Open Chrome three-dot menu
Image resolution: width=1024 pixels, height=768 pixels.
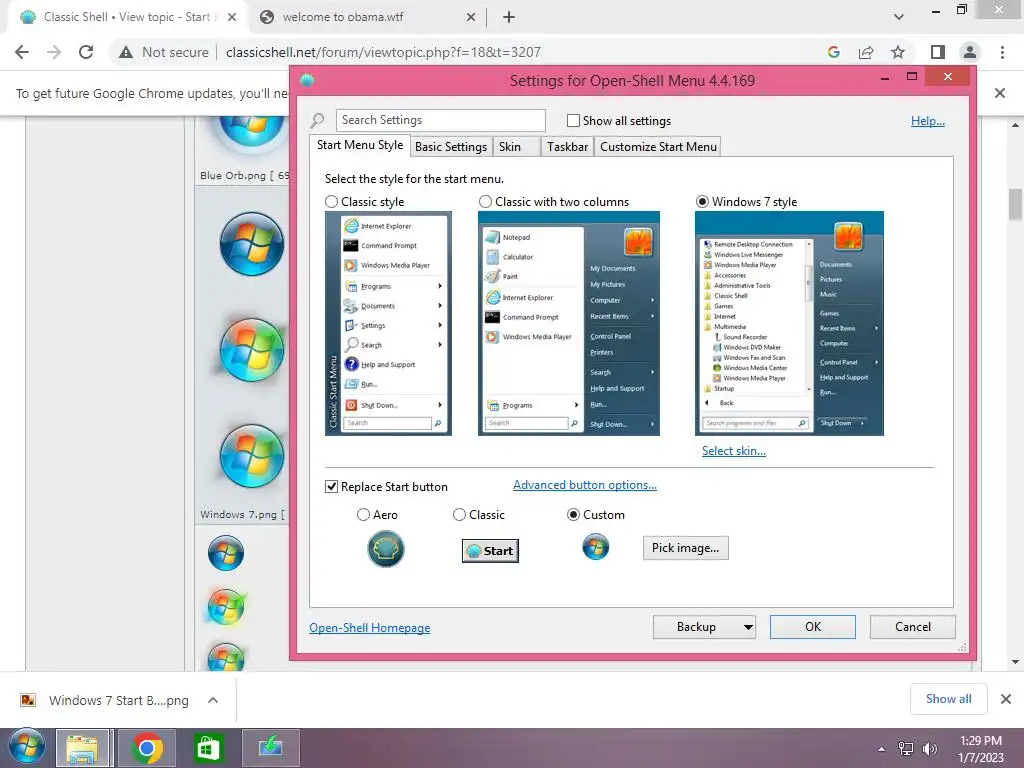pyautogui.click(x=1002, y=52)
